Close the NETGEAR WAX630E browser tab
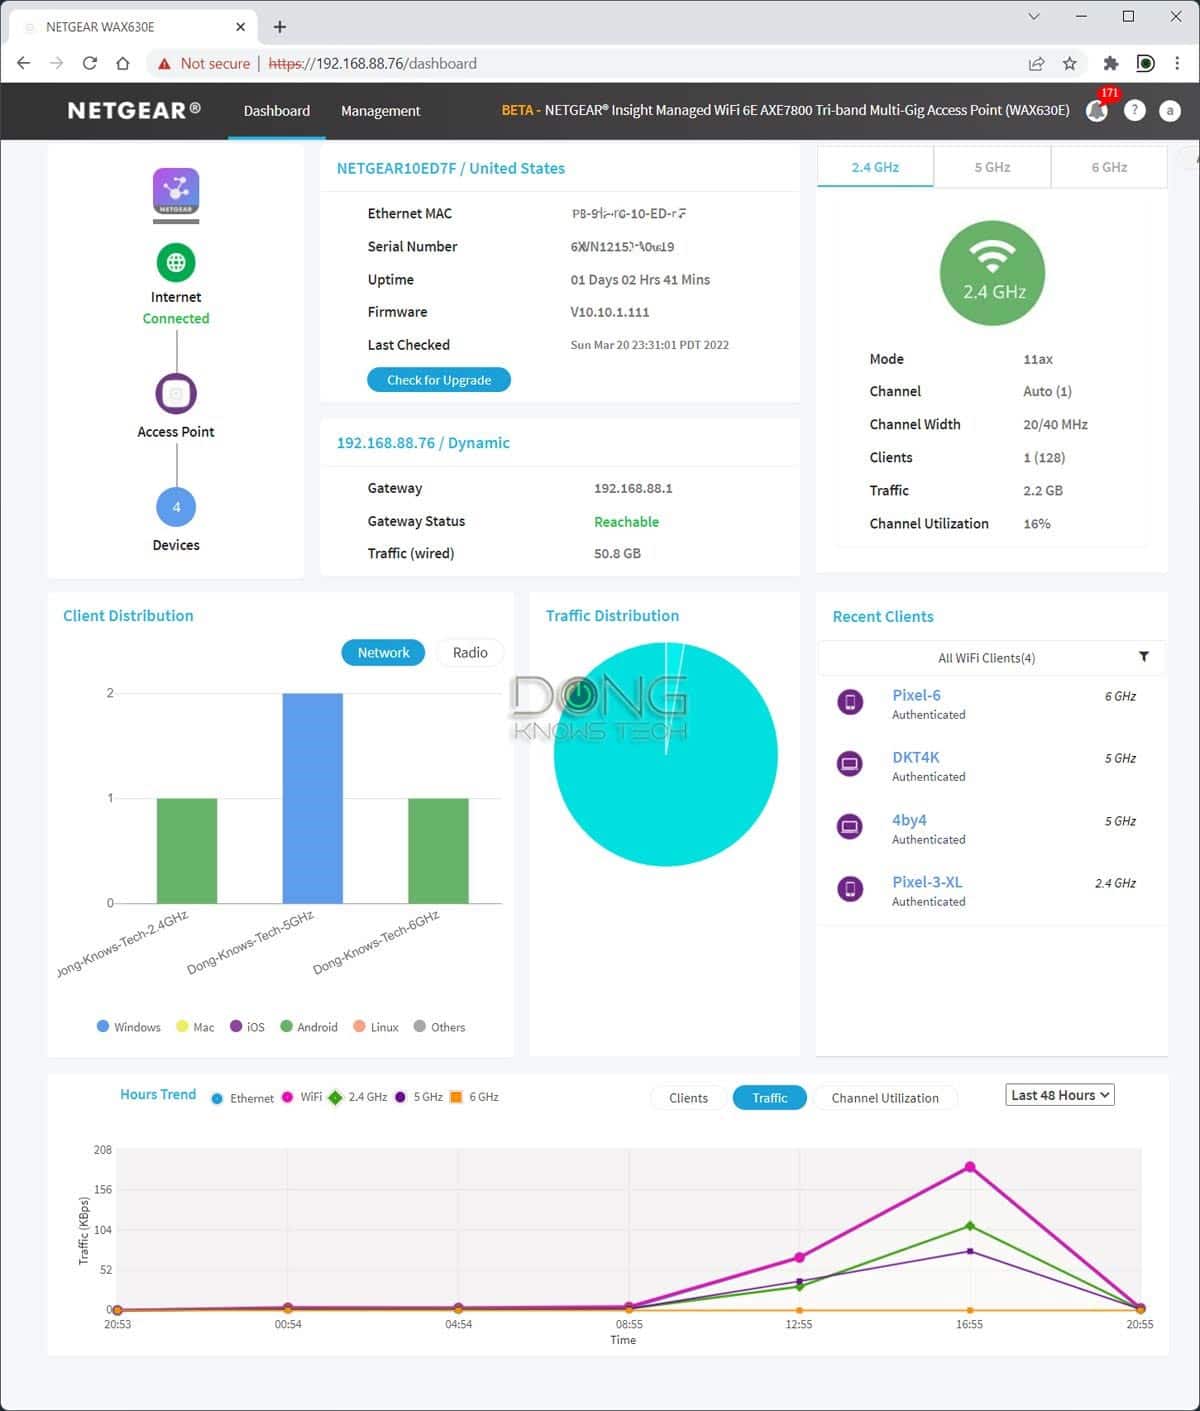 point(241,27)
